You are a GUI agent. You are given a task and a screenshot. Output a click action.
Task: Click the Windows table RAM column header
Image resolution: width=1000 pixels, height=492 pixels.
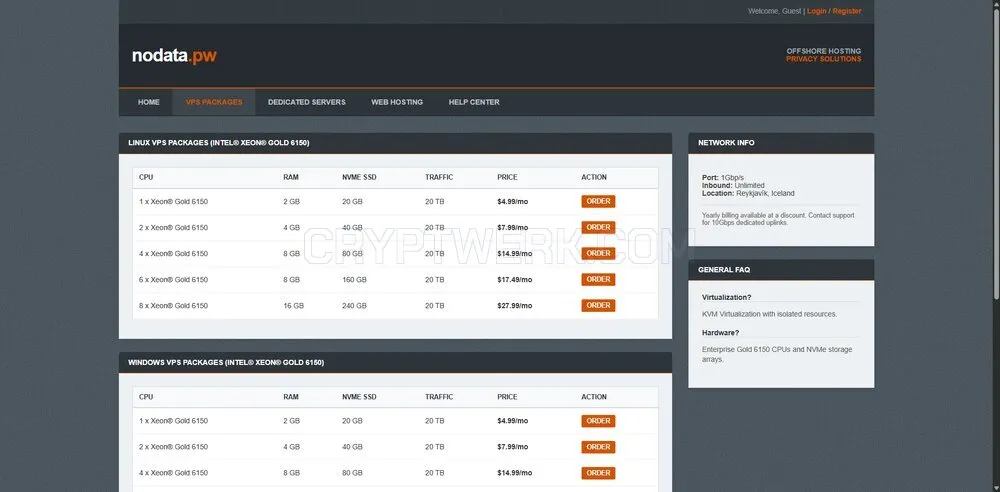[291, 397]
